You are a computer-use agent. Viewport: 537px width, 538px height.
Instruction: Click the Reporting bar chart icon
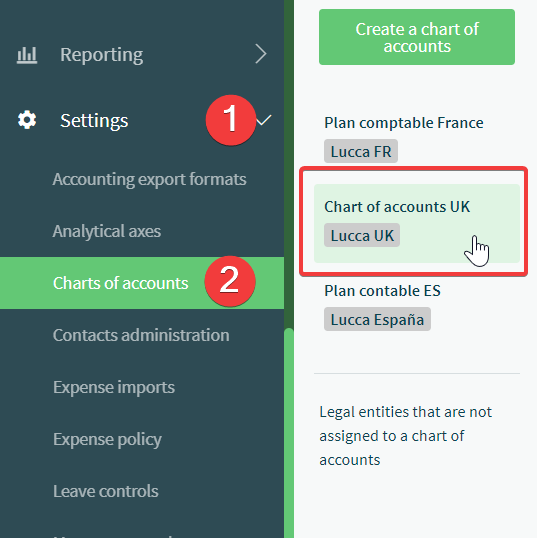tap(27, 55)
